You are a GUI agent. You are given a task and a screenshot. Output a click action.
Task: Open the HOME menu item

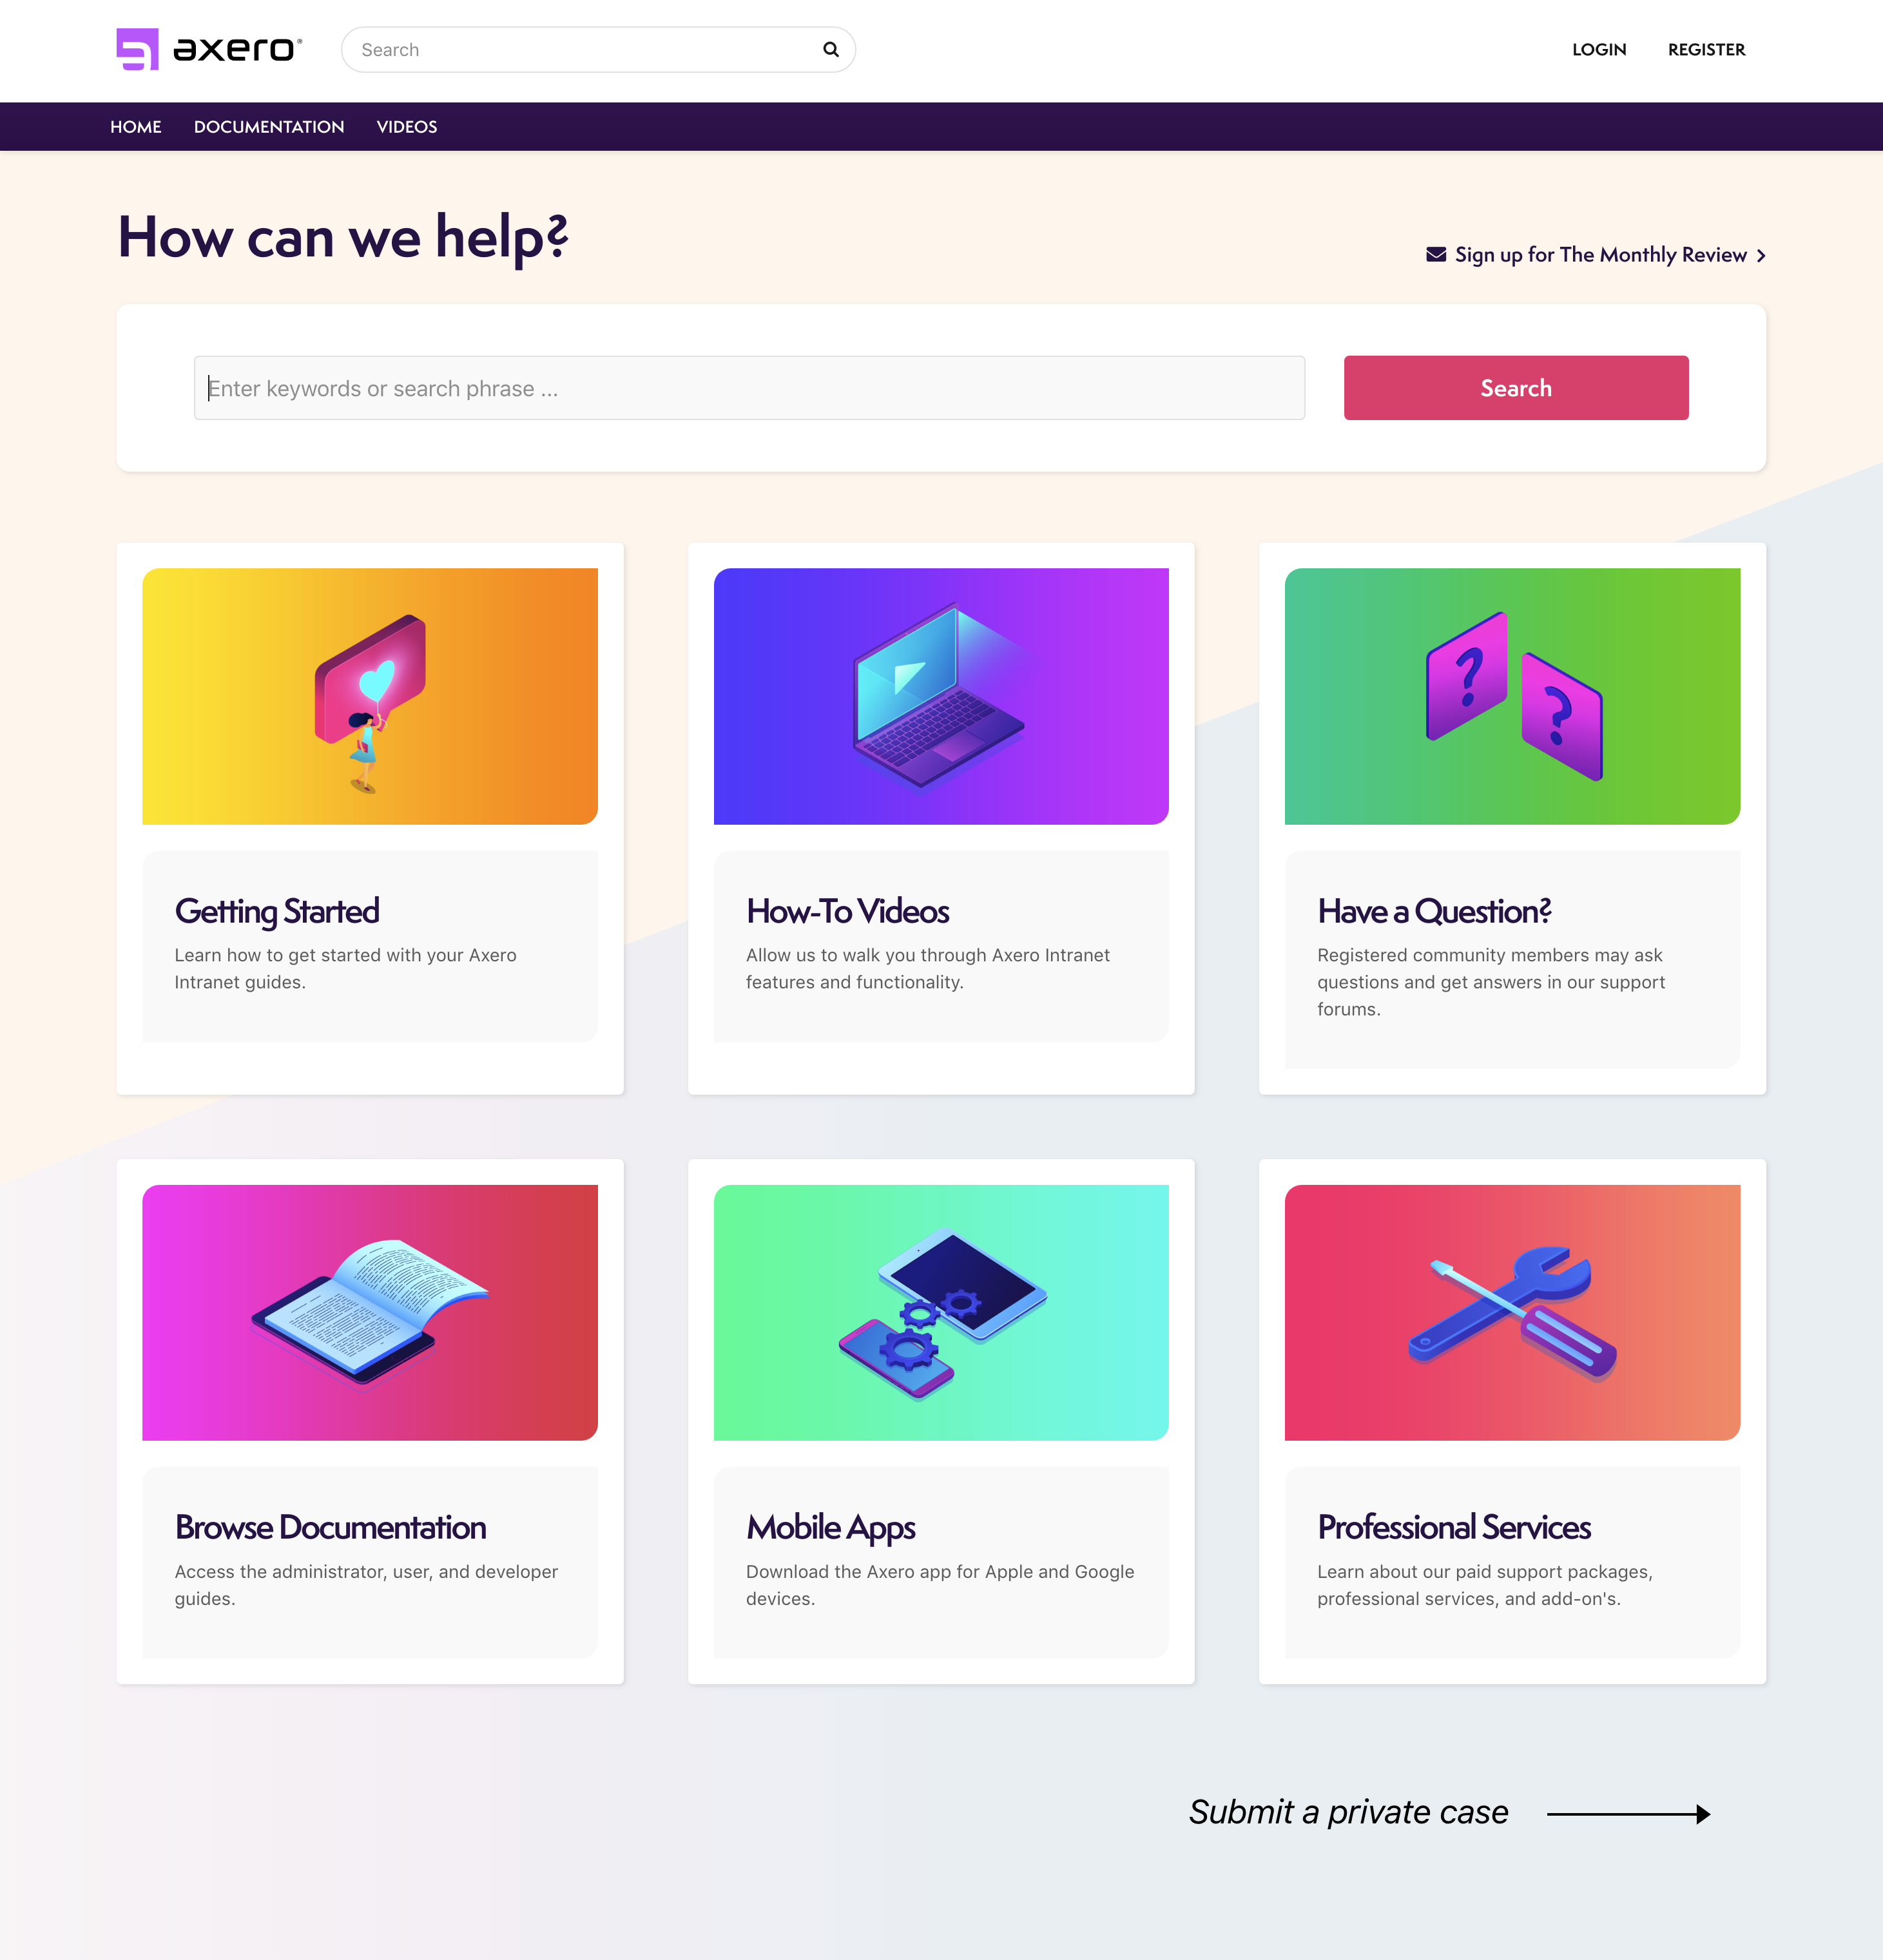[x=135, y=126]
